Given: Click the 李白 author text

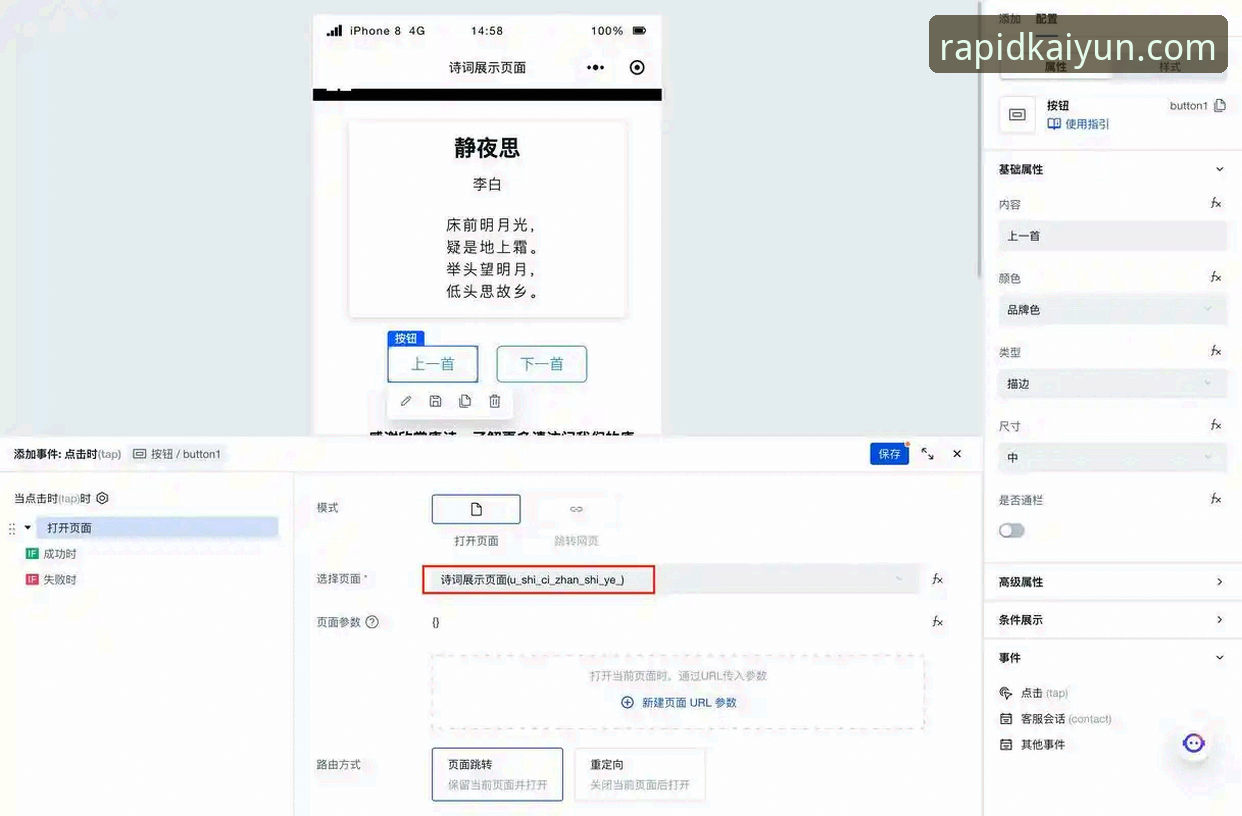Looking at the screenshot, I should pos(487,185).
